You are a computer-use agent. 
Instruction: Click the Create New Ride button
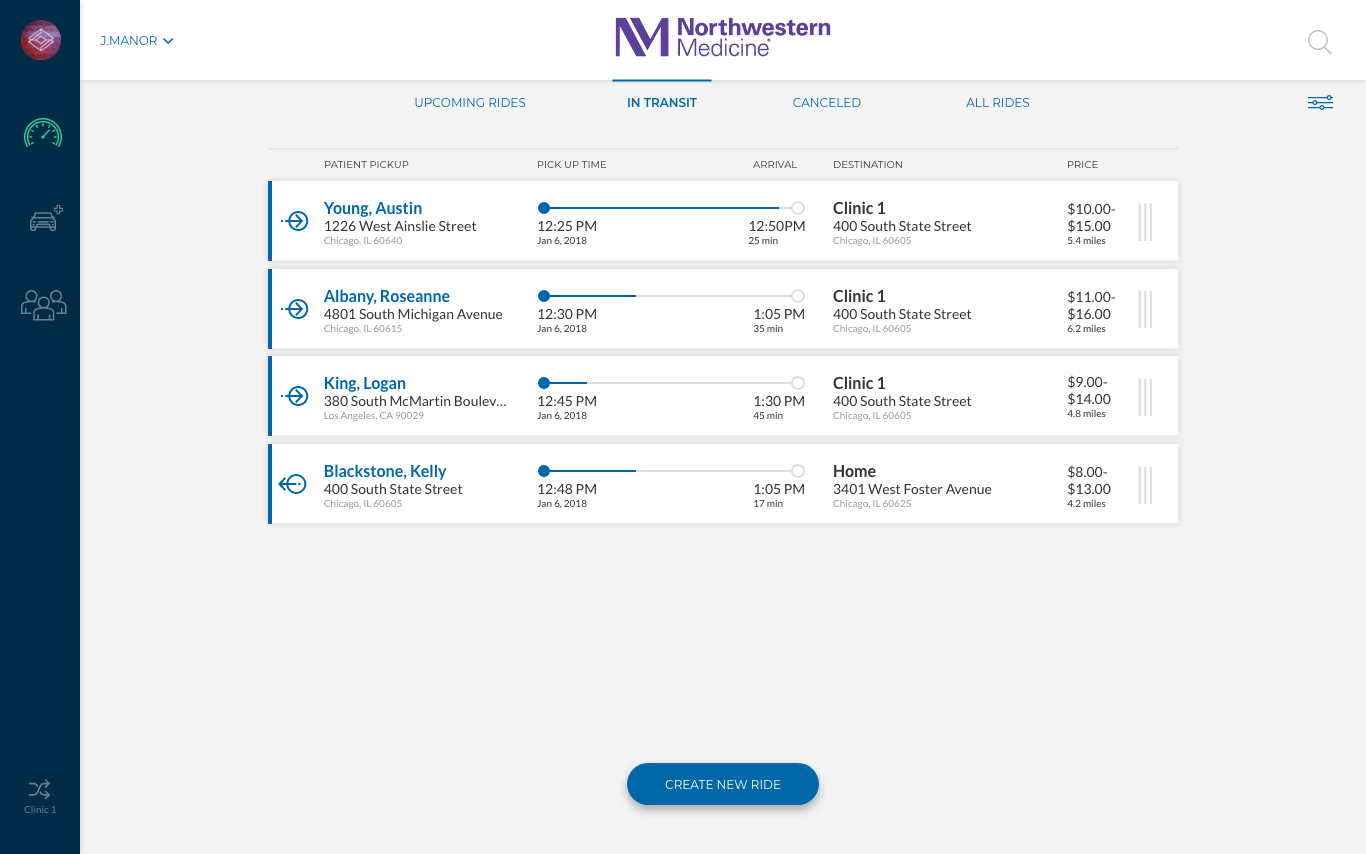[722, 784]
